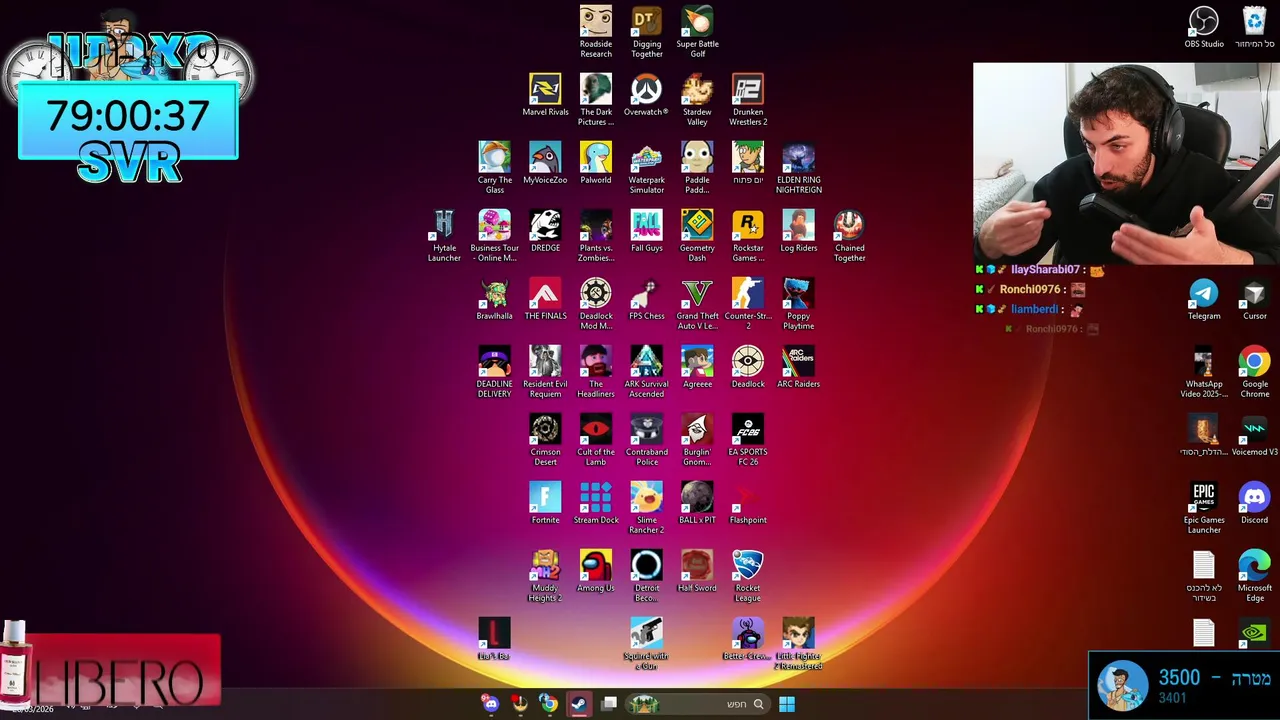Image resolution: width=1280 pixels, height=720 pixels.
Task: Open Steam from the taskbar
Action: click(579, 704)
